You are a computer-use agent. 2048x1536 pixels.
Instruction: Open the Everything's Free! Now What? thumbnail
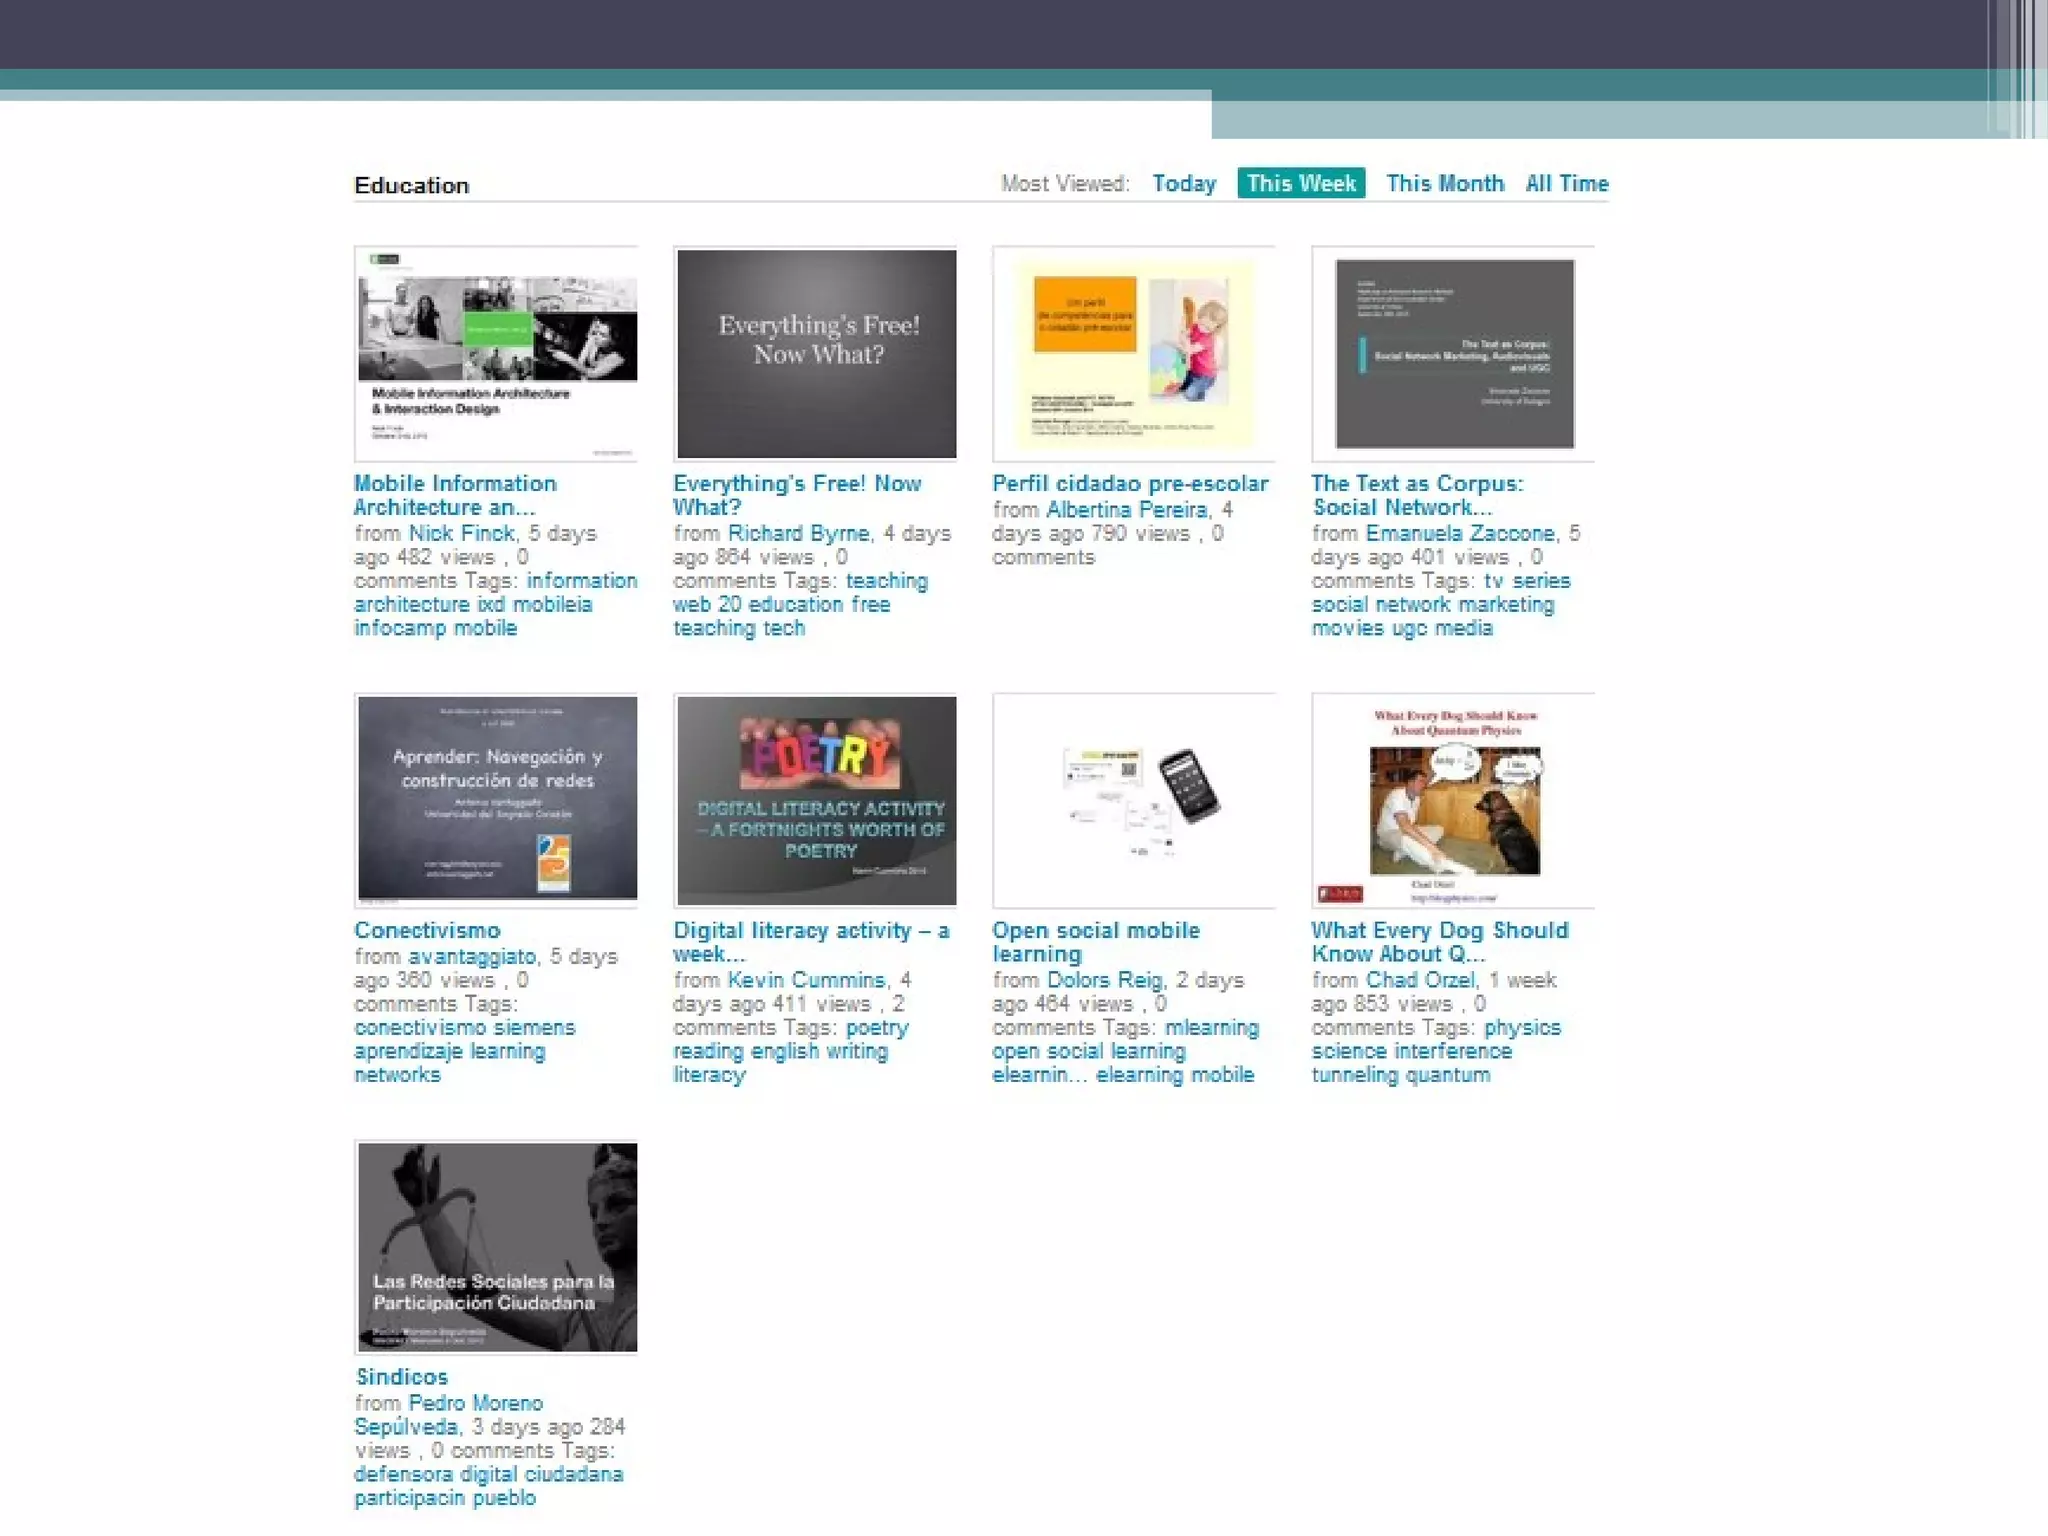pos(816,353)
